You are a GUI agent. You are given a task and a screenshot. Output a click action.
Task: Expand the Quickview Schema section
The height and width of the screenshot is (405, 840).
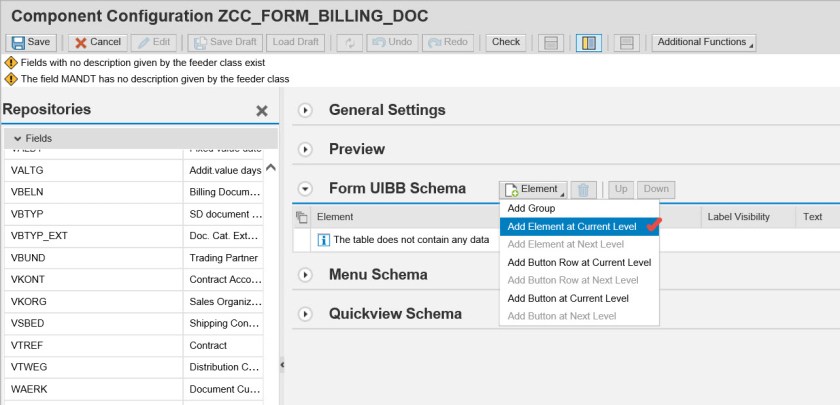click(x=306, y=313)
